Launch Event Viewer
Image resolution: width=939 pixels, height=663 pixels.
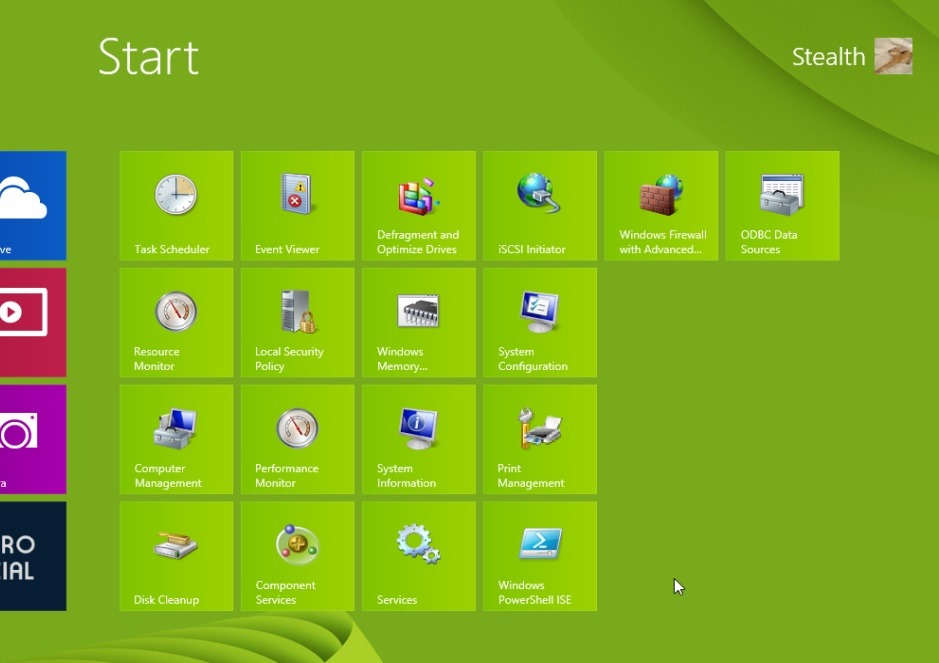pos(297,205)
